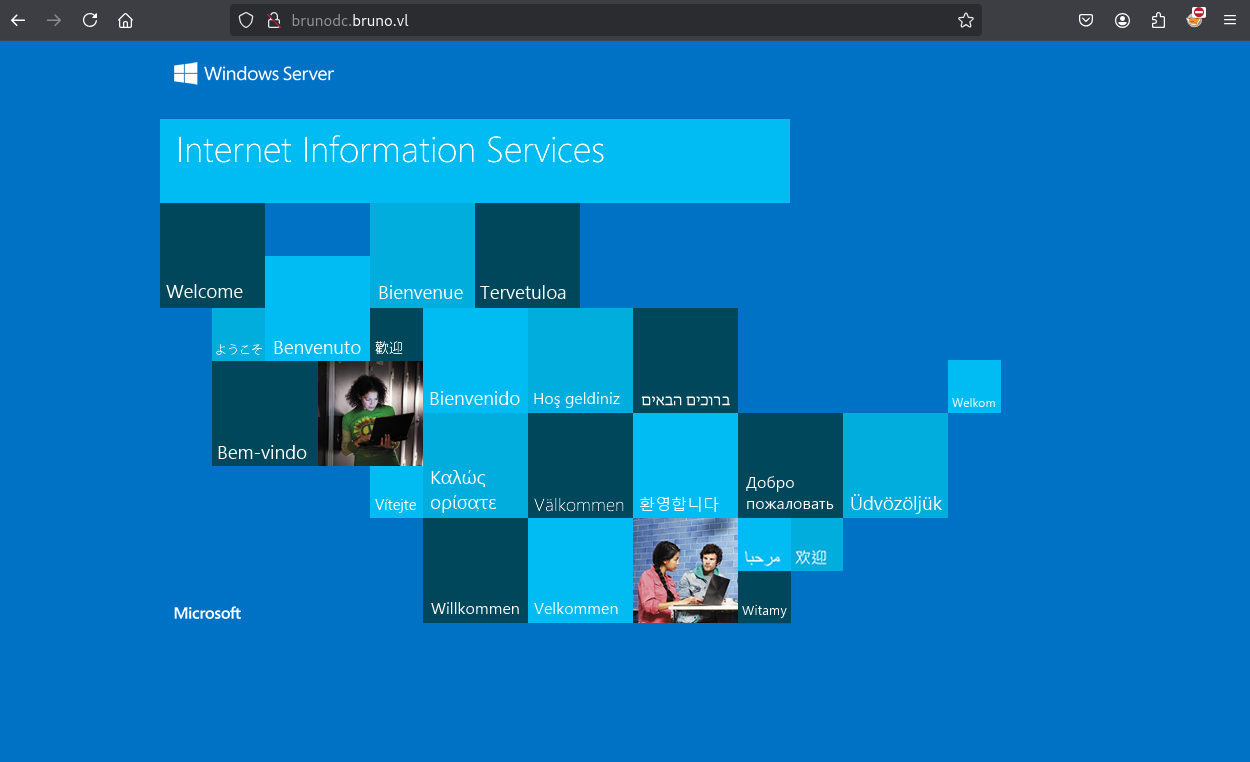The width and height of the screenshot is (1250, 762).
Task: Click the Bem-vindo tile
Action: click(265, 413)
